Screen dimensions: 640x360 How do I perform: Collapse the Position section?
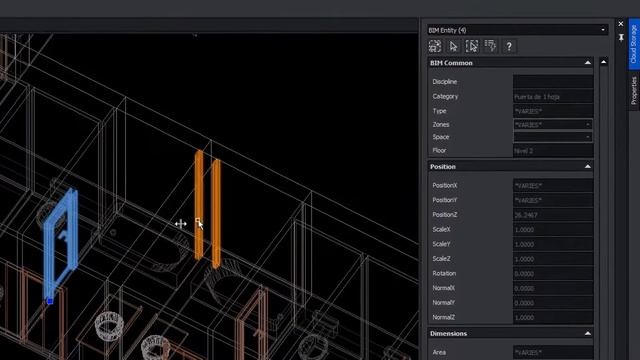(587, 167)
